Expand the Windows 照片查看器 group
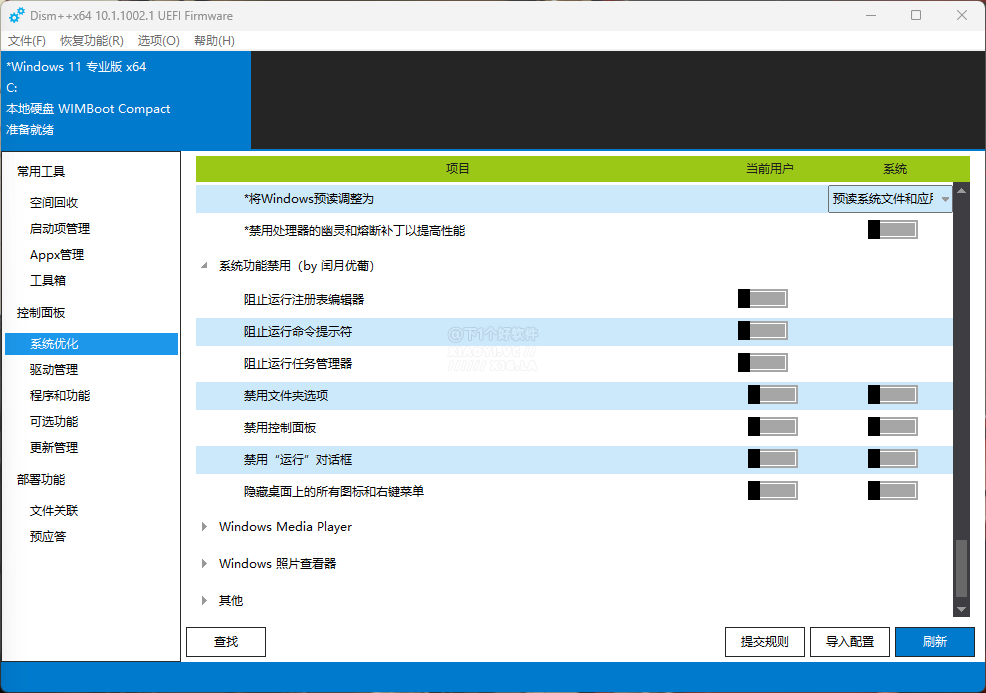The width and height of the screenshot is (986, 693). point(204,563)
